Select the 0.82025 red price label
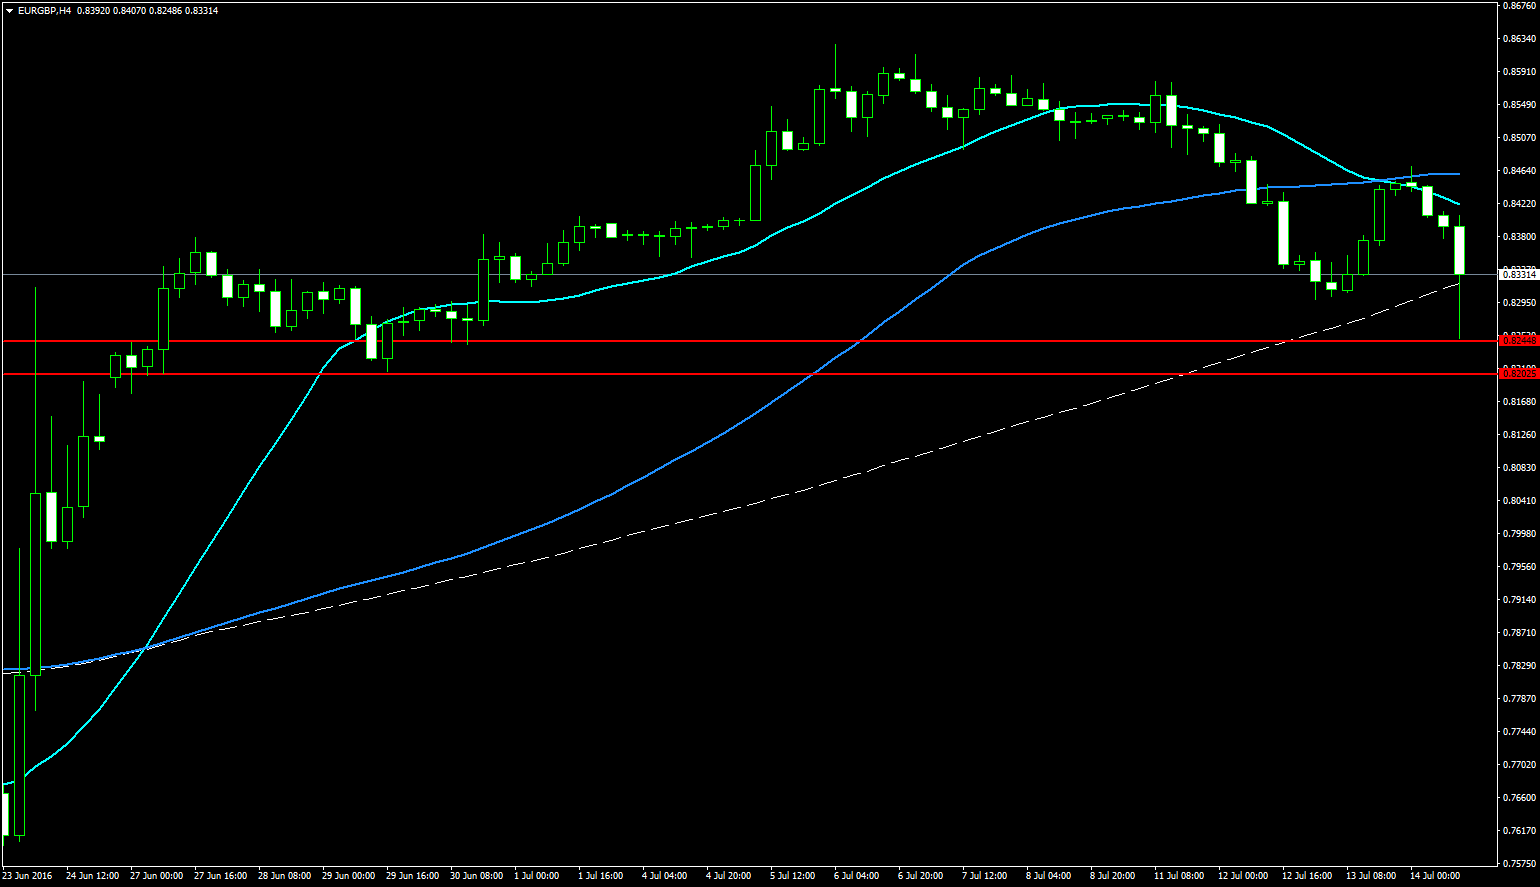The image size is (1540, 887). click(1518, 374)
